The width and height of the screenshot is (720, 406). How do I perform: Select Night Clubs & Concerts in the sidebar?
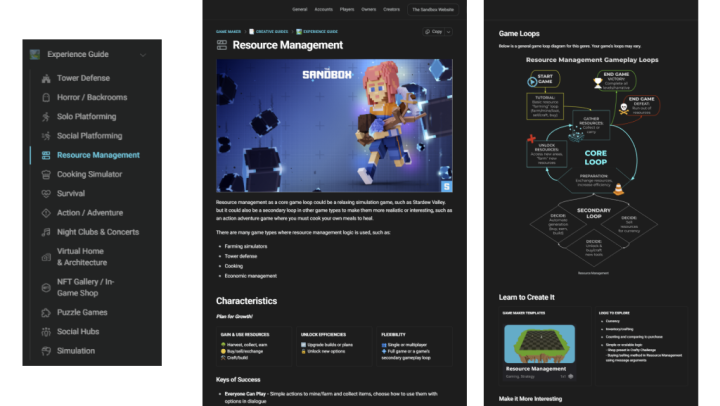98,232
